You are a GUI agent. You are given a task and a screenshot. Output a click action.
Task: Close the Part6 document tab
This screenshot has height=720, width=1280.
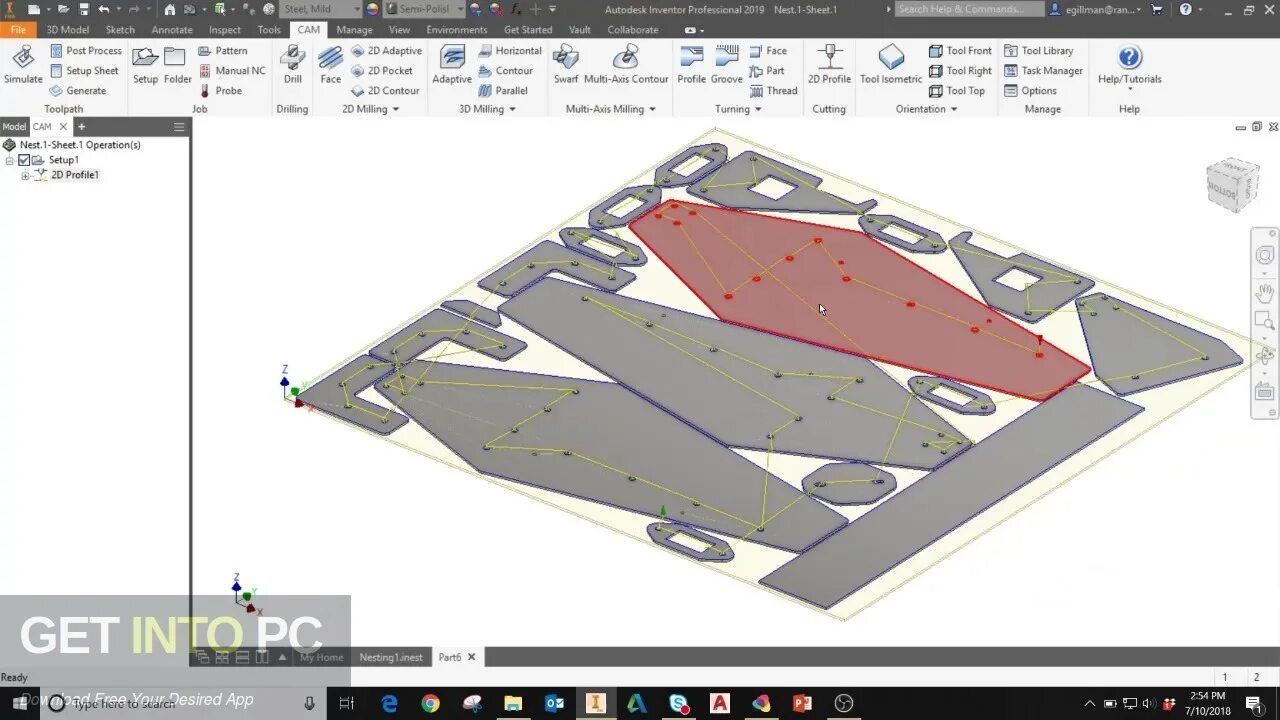tap(471, 657)
